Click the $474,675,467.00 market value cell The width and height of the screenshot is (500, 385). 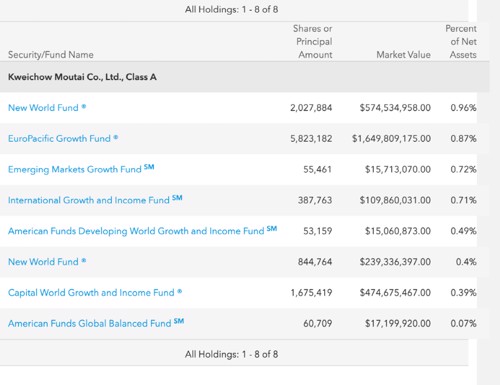395,292
